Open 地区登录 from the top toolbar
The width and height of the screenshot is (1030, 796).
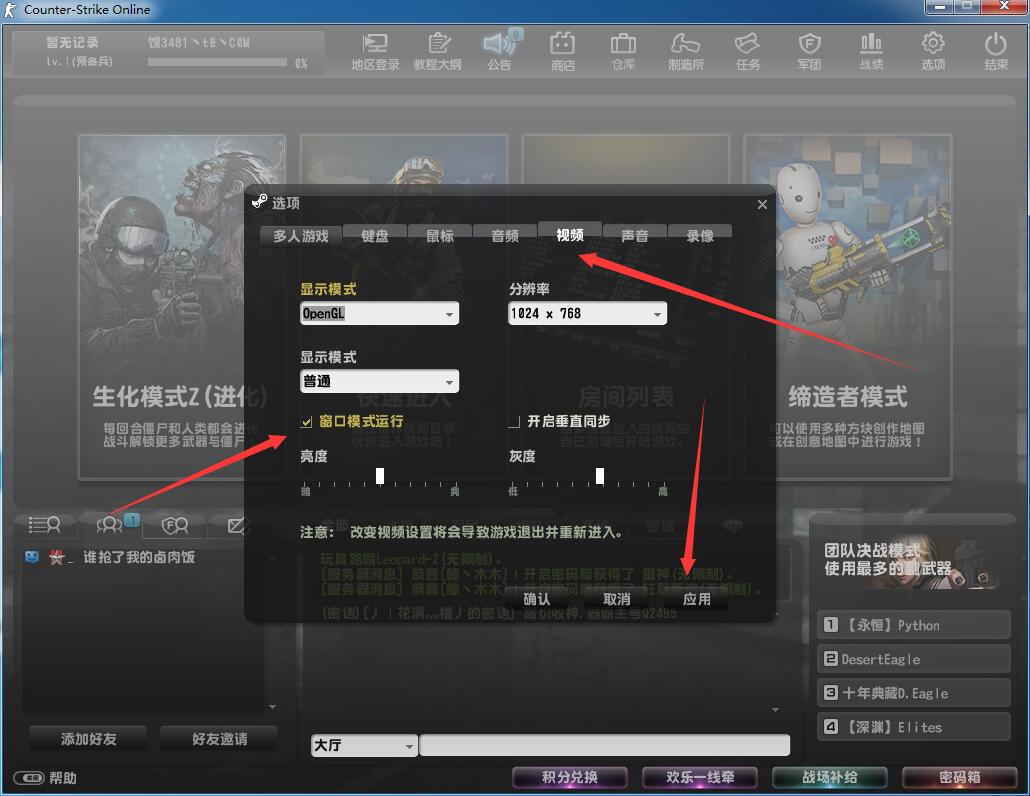(375, 52)
